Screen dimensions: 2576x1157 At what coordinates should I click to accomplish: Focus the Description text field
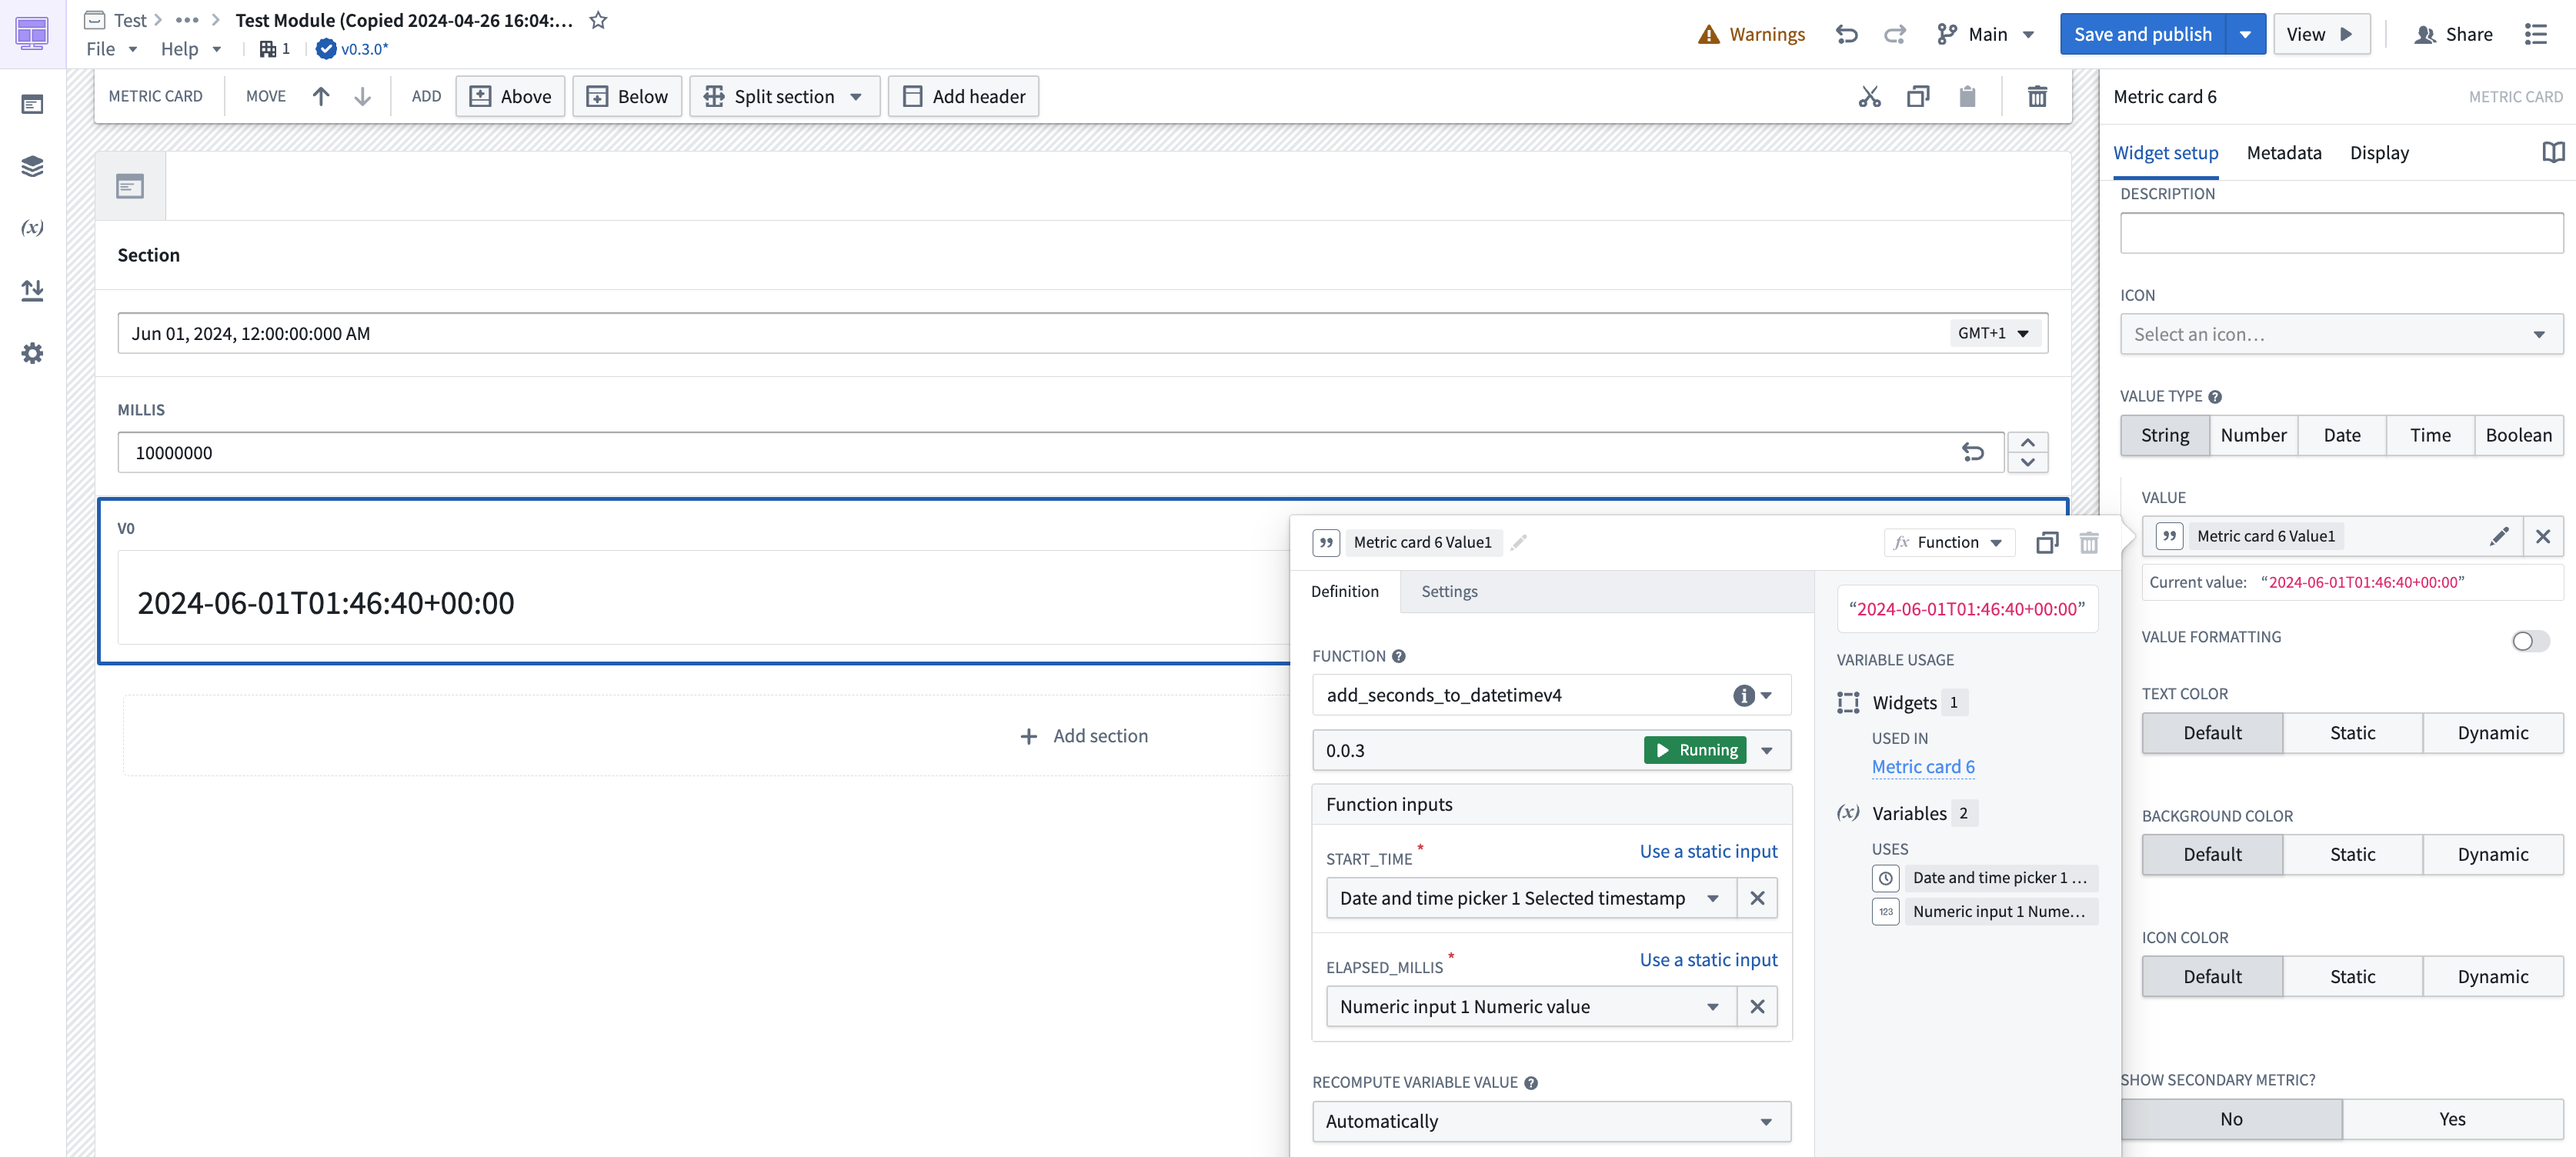point(2341,233)
